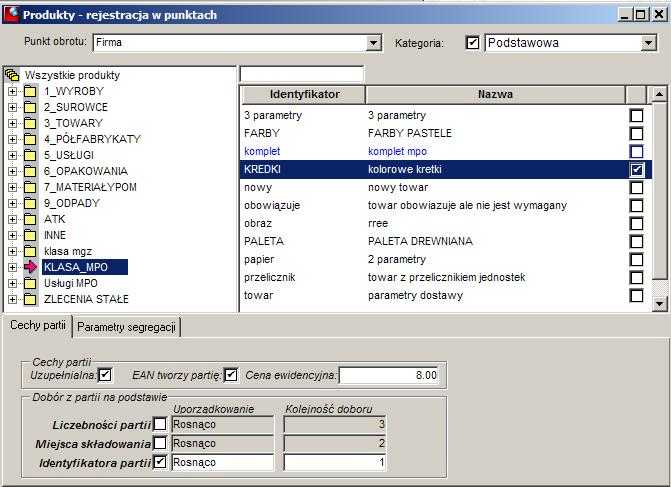Click folder icon of 2_SUROWCE

click(x=30, y=107)
